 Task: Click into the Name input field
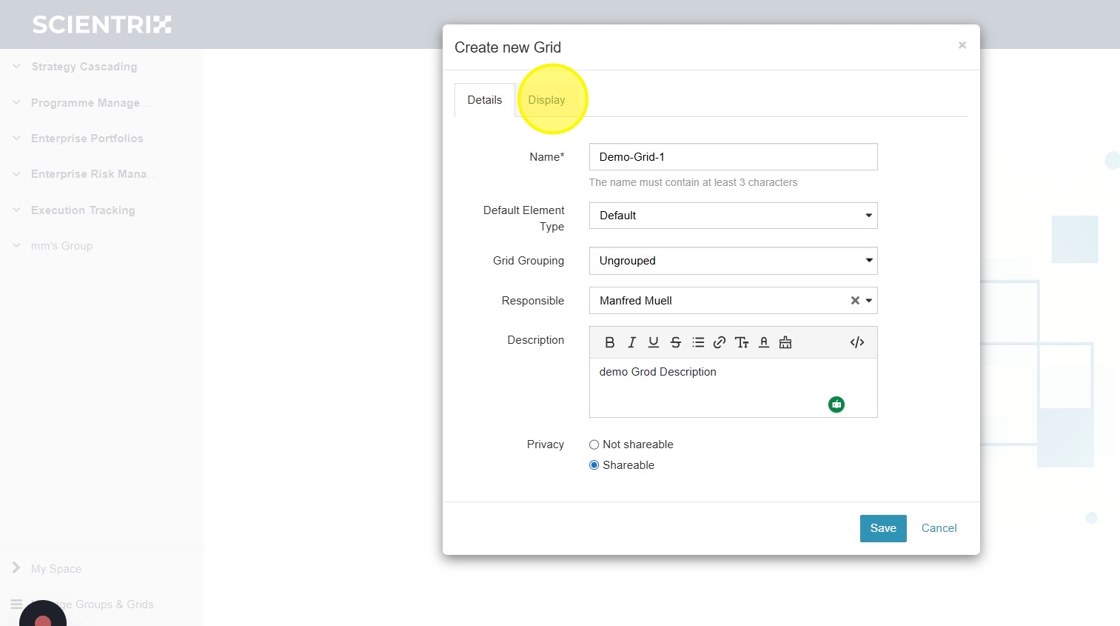point(733,157)
